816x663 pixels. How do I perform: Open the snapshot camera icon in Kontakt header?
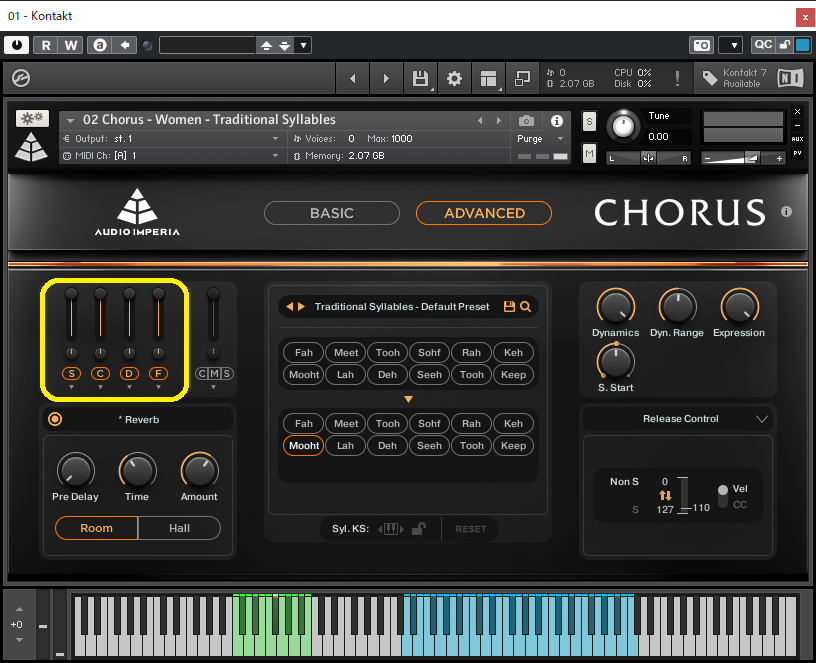(527, 120)
